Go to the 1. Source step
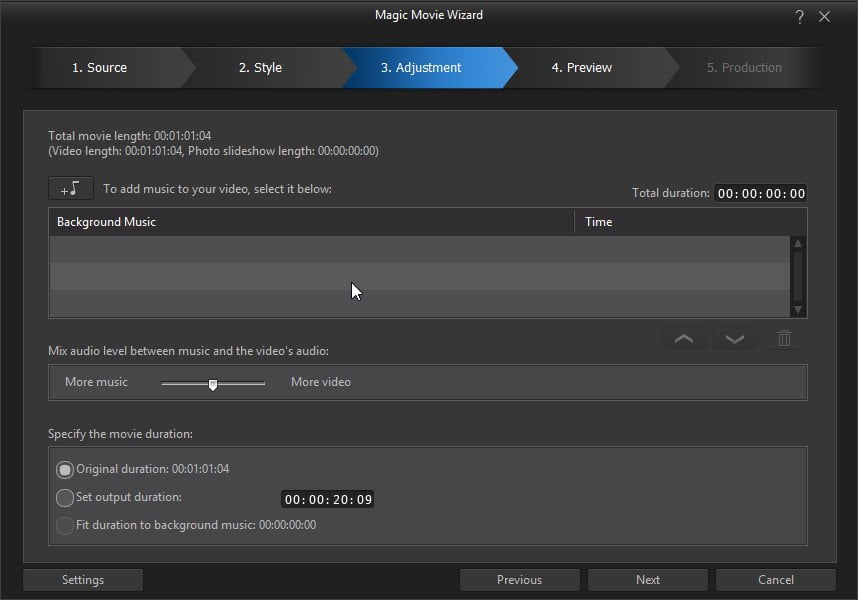 [x=99, y=68]
